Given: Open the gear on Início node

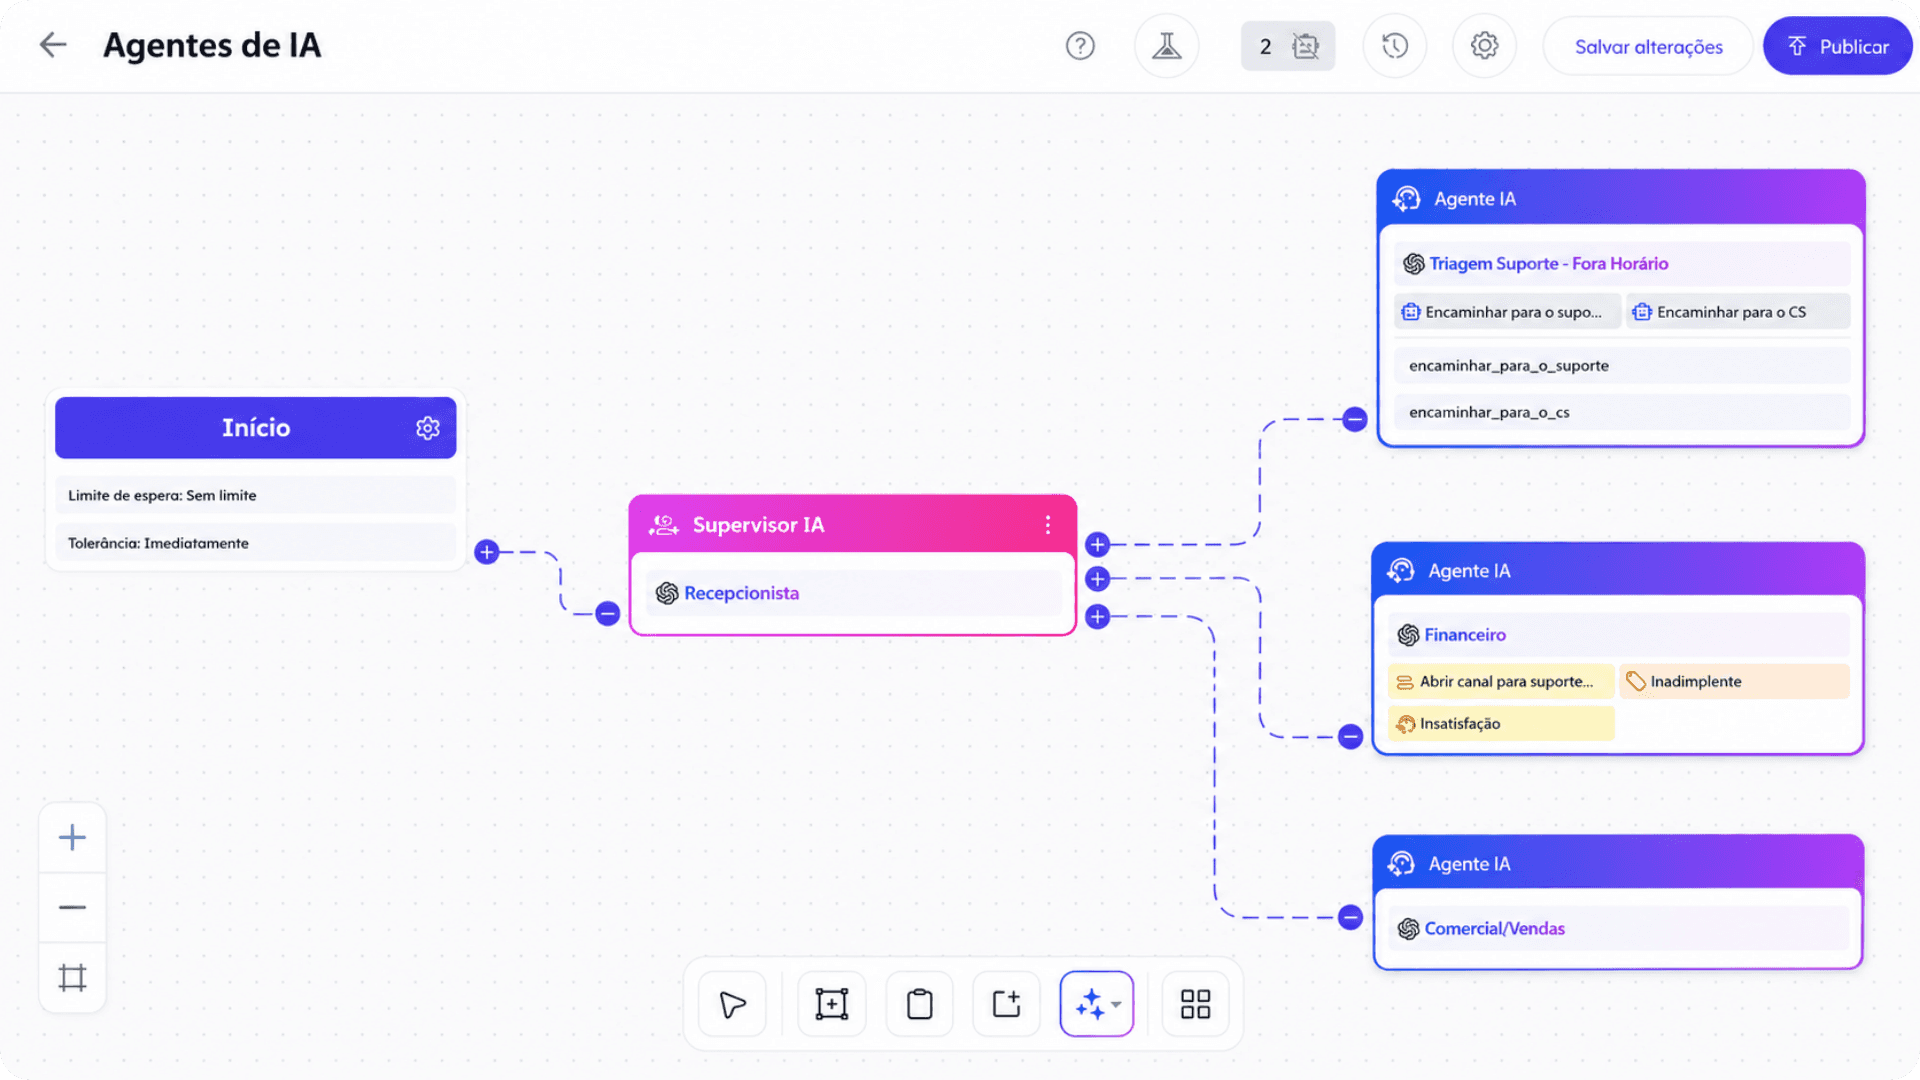Looking at the screenshot, I should coord(428,428).
